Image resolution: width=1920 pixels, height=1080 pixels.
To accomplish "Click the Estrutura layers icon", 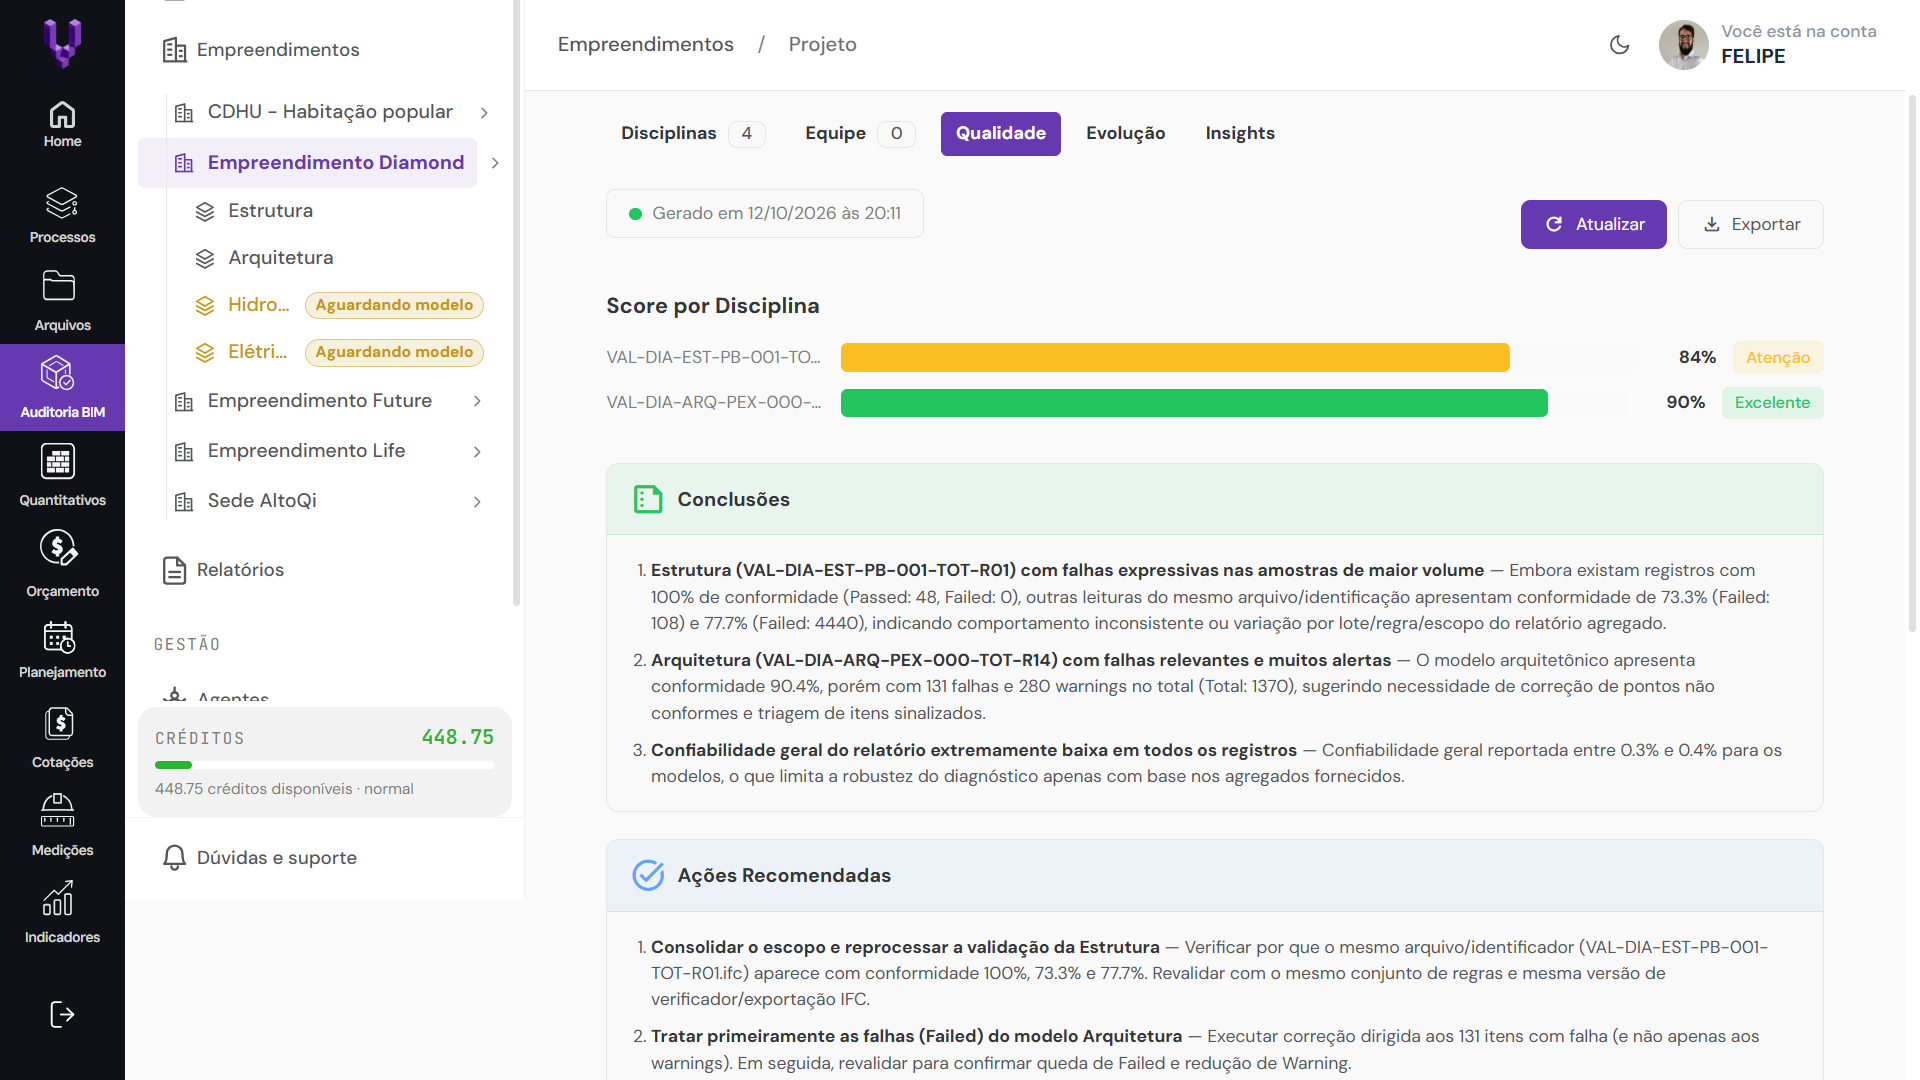I will click(205, 211).
